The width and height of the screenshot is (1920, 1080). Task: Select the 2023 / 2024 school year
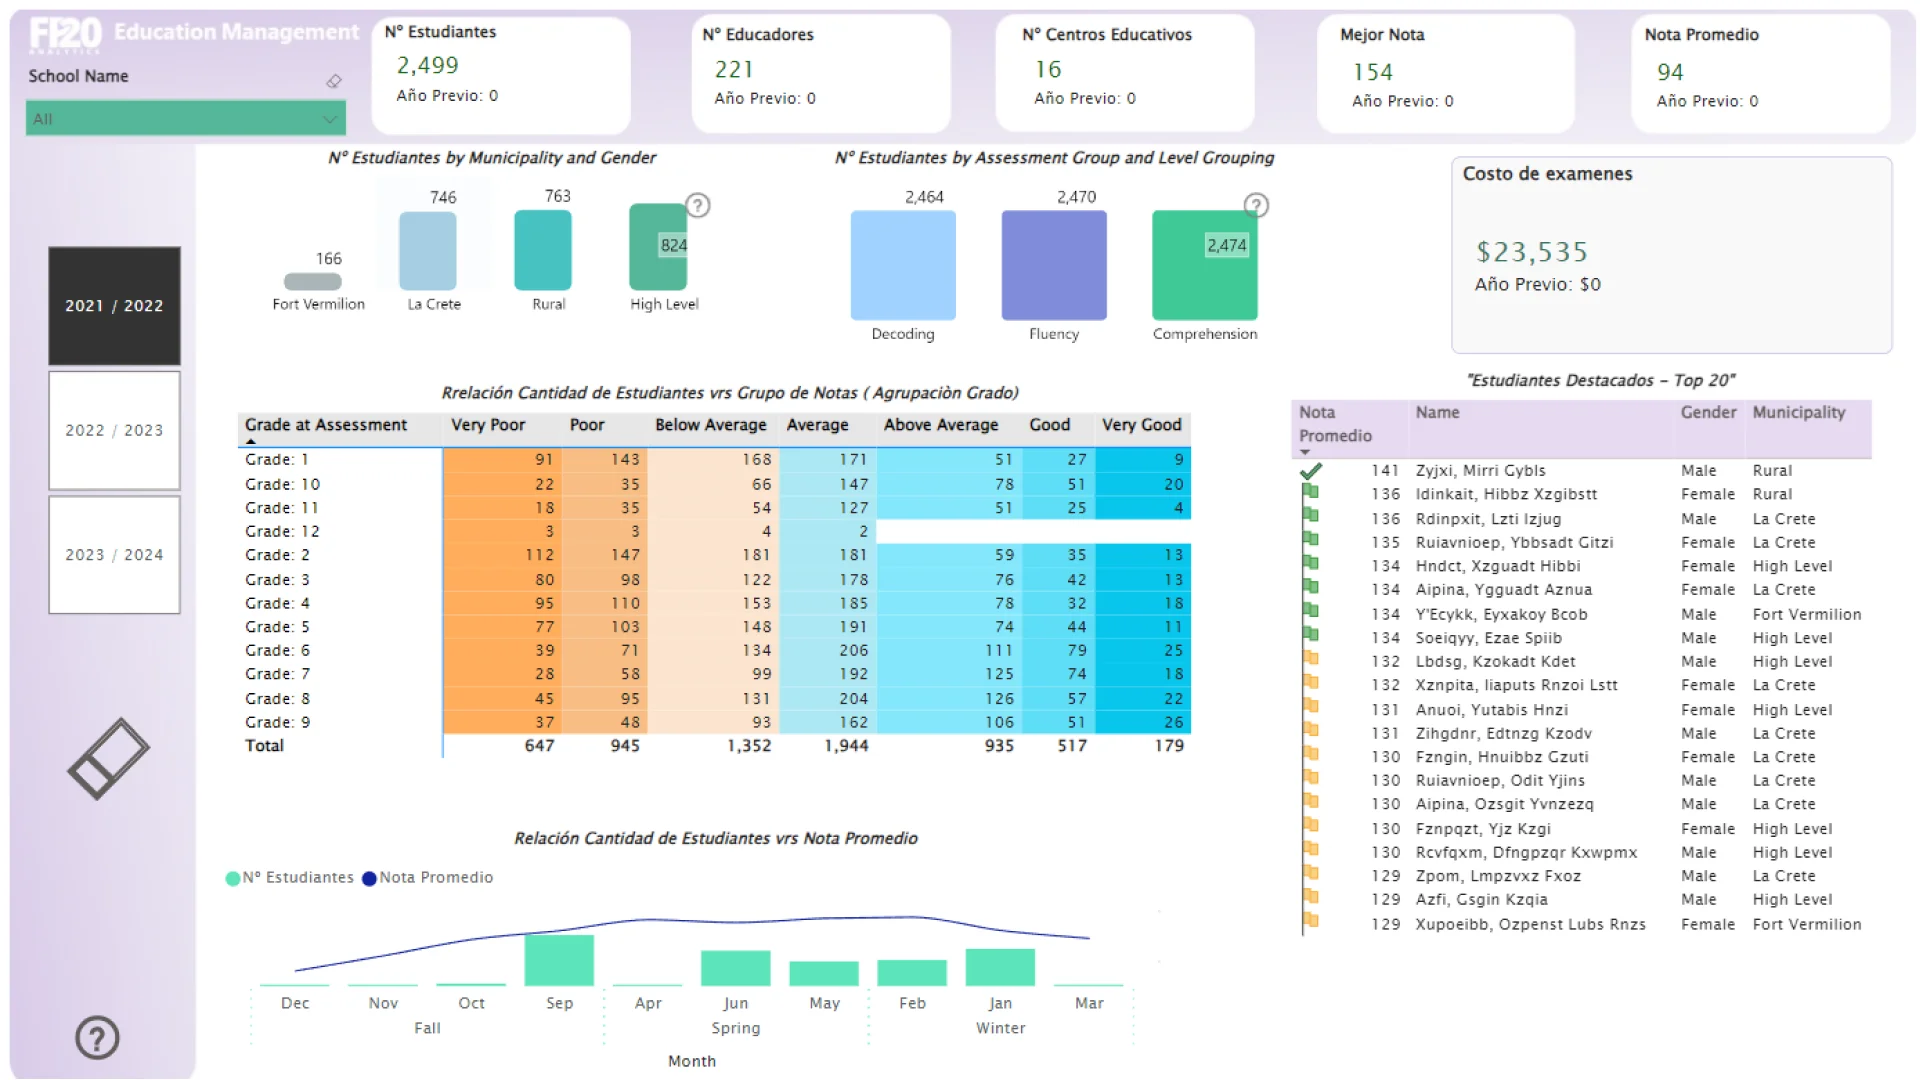pyautogui.click(x=114, y=555)
